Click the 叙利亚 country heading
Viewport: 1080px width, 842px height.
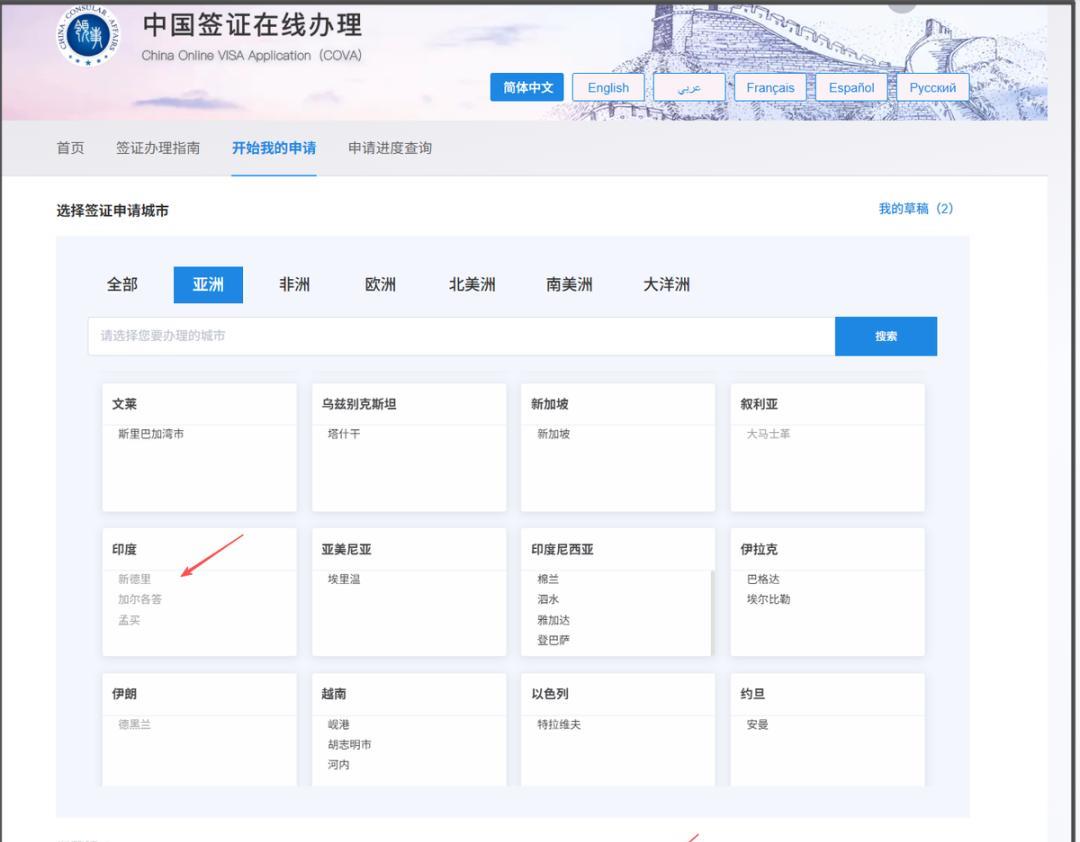click(758, 404)
